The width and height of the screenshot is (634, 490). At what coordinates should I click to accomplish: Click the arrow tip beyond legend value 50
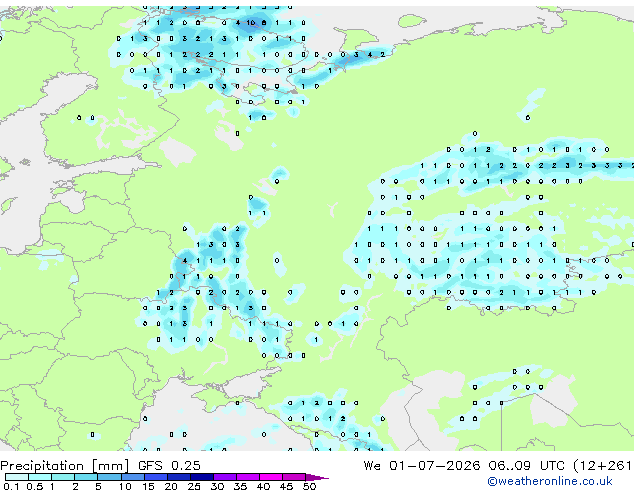click(317, 477)
